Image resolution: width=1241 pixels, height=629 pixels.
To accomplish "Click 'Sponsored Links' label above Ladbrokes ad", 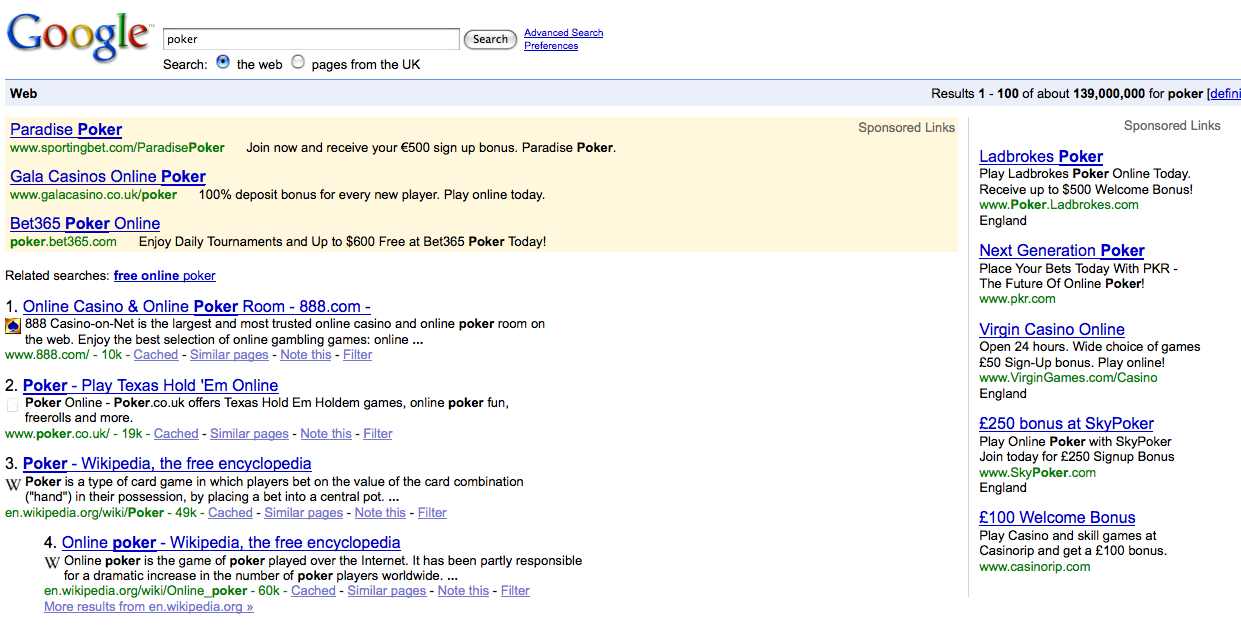I will (x=1172, y=126).
